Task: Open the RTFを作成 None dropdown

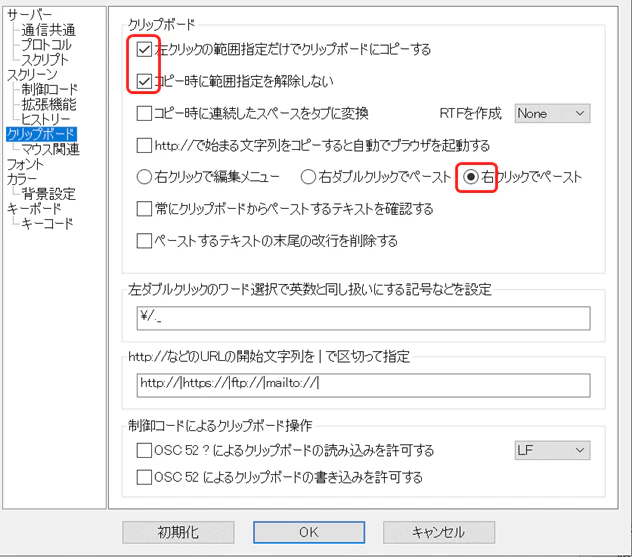Action: click(552, 113)
